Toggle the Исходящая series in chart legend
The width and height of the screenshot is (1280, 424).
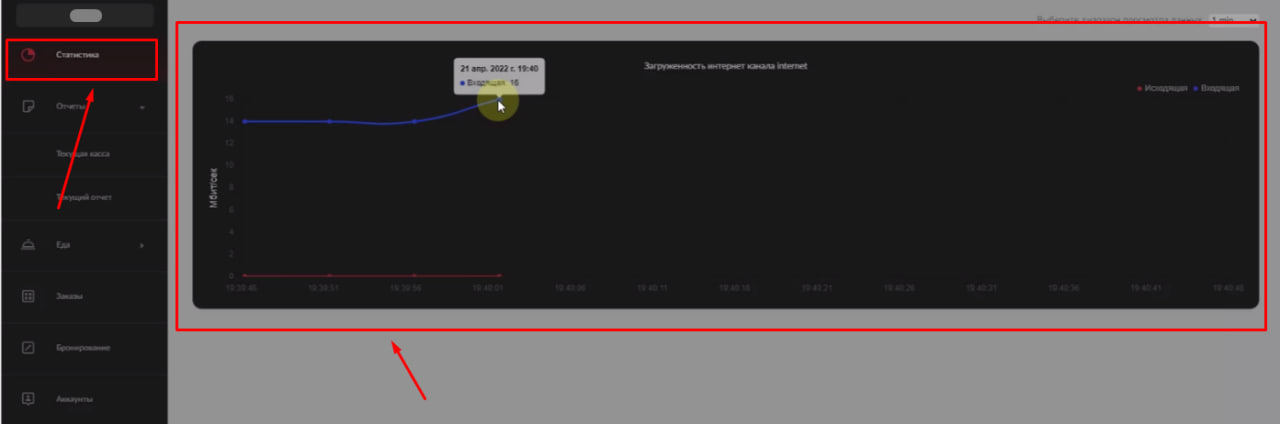click(x=1163, y=88)
